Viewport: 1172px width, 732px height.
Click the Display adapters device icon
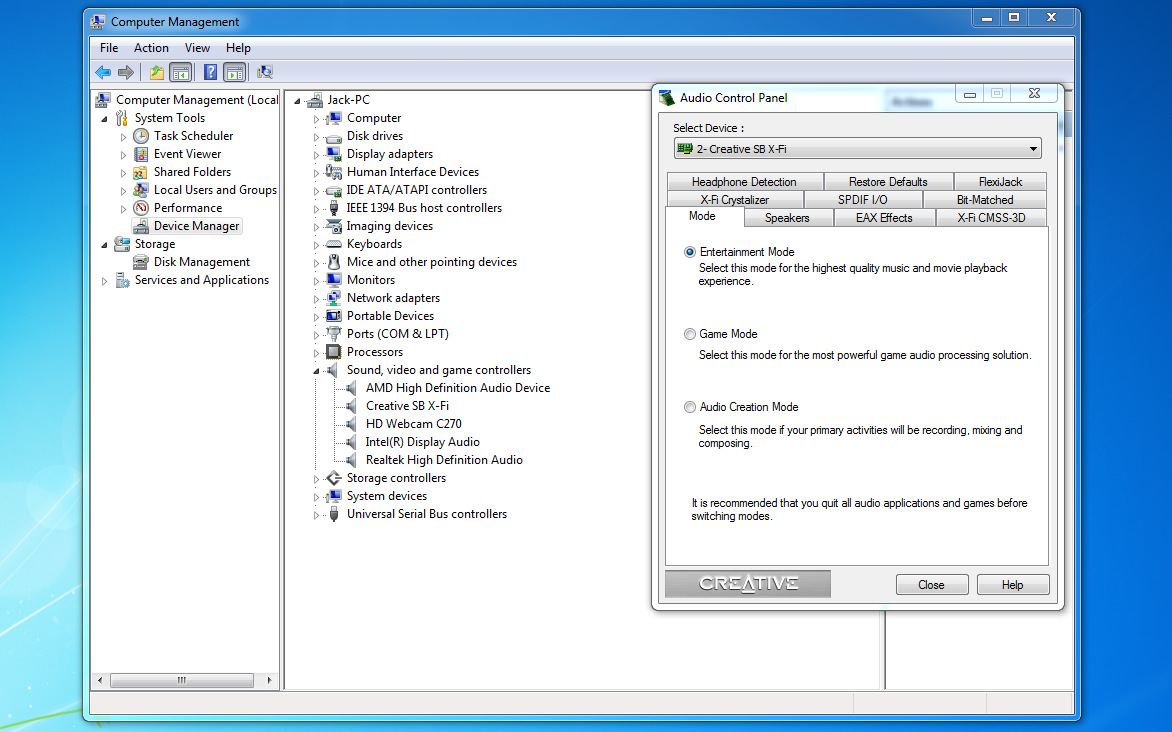(334, 154)
